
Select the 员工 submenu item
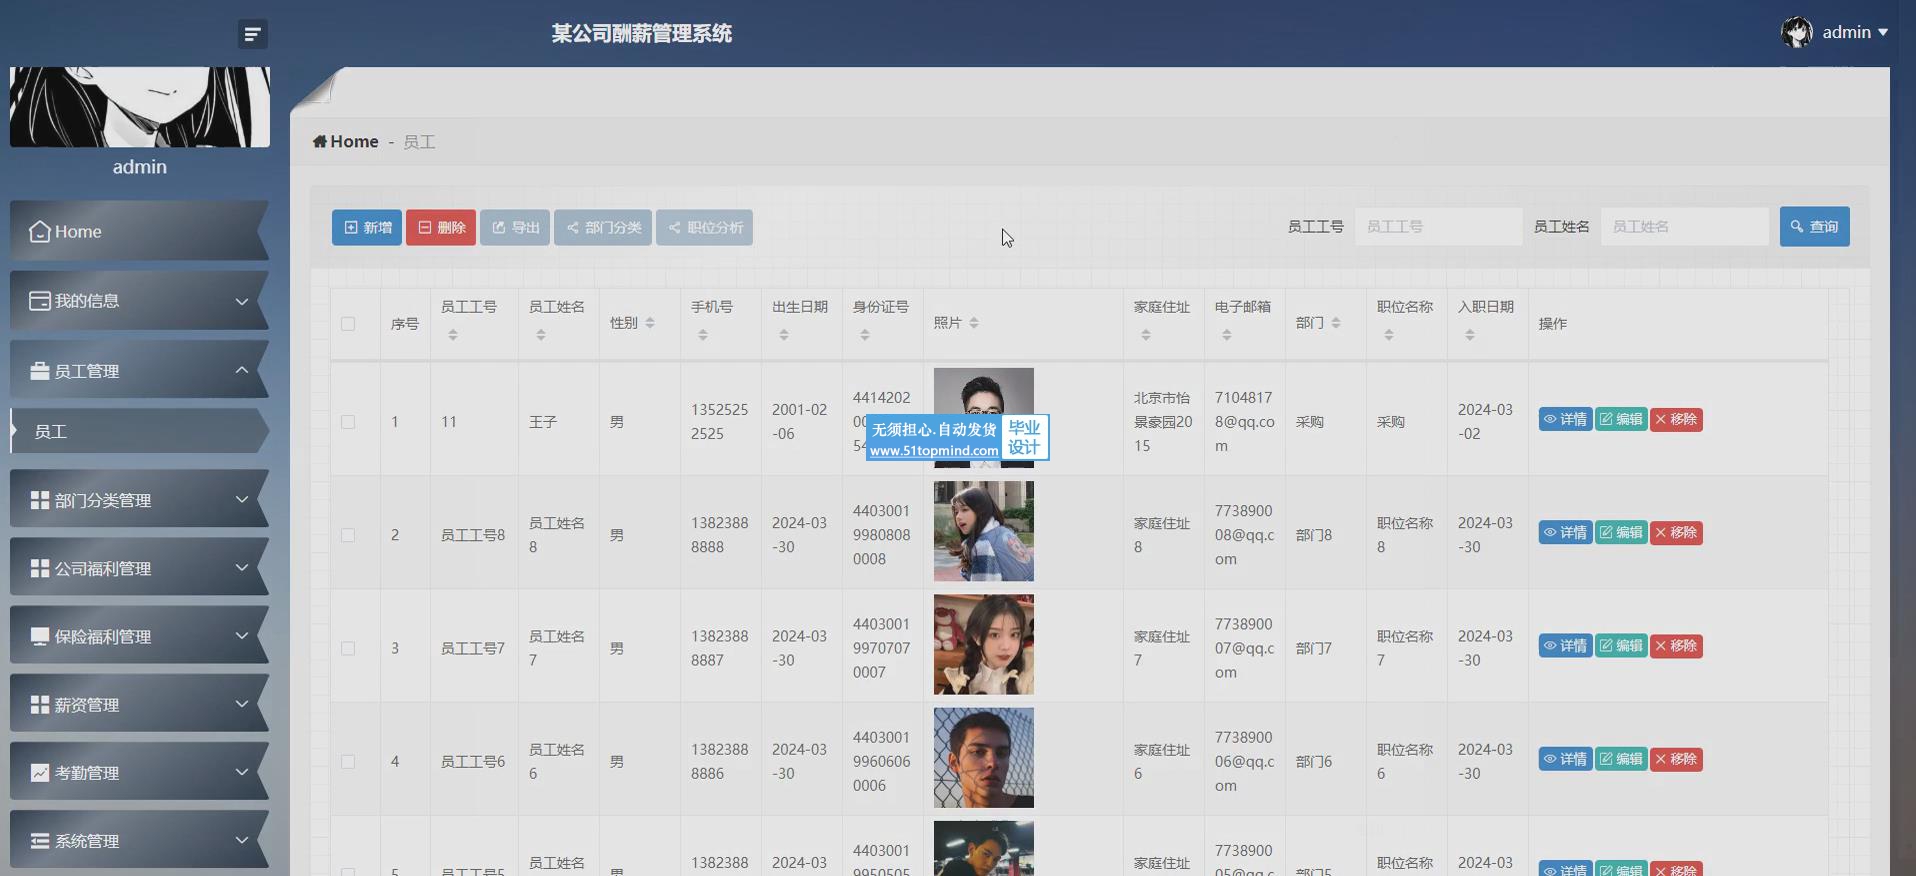click(x=139, y=431)
